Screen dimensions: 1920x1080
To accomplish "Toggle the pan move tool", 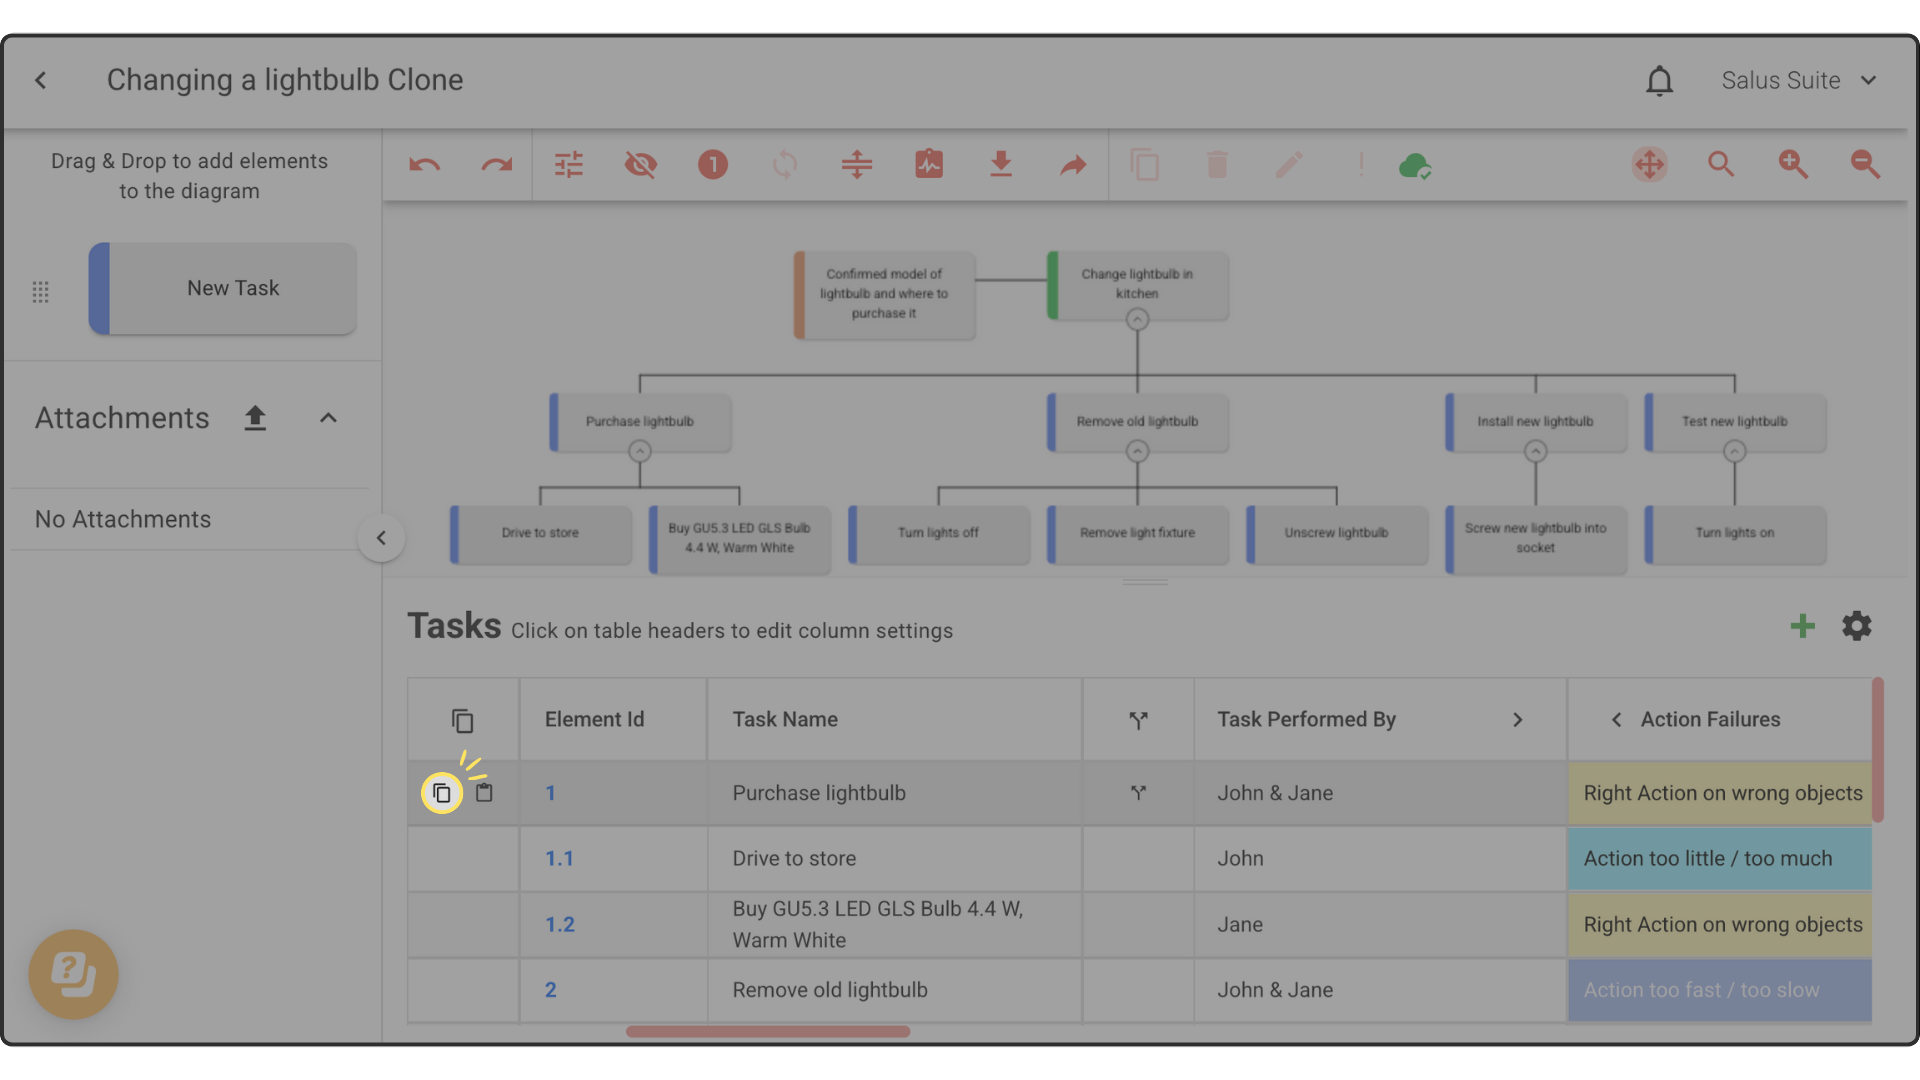I will (x=1650, y=165).
